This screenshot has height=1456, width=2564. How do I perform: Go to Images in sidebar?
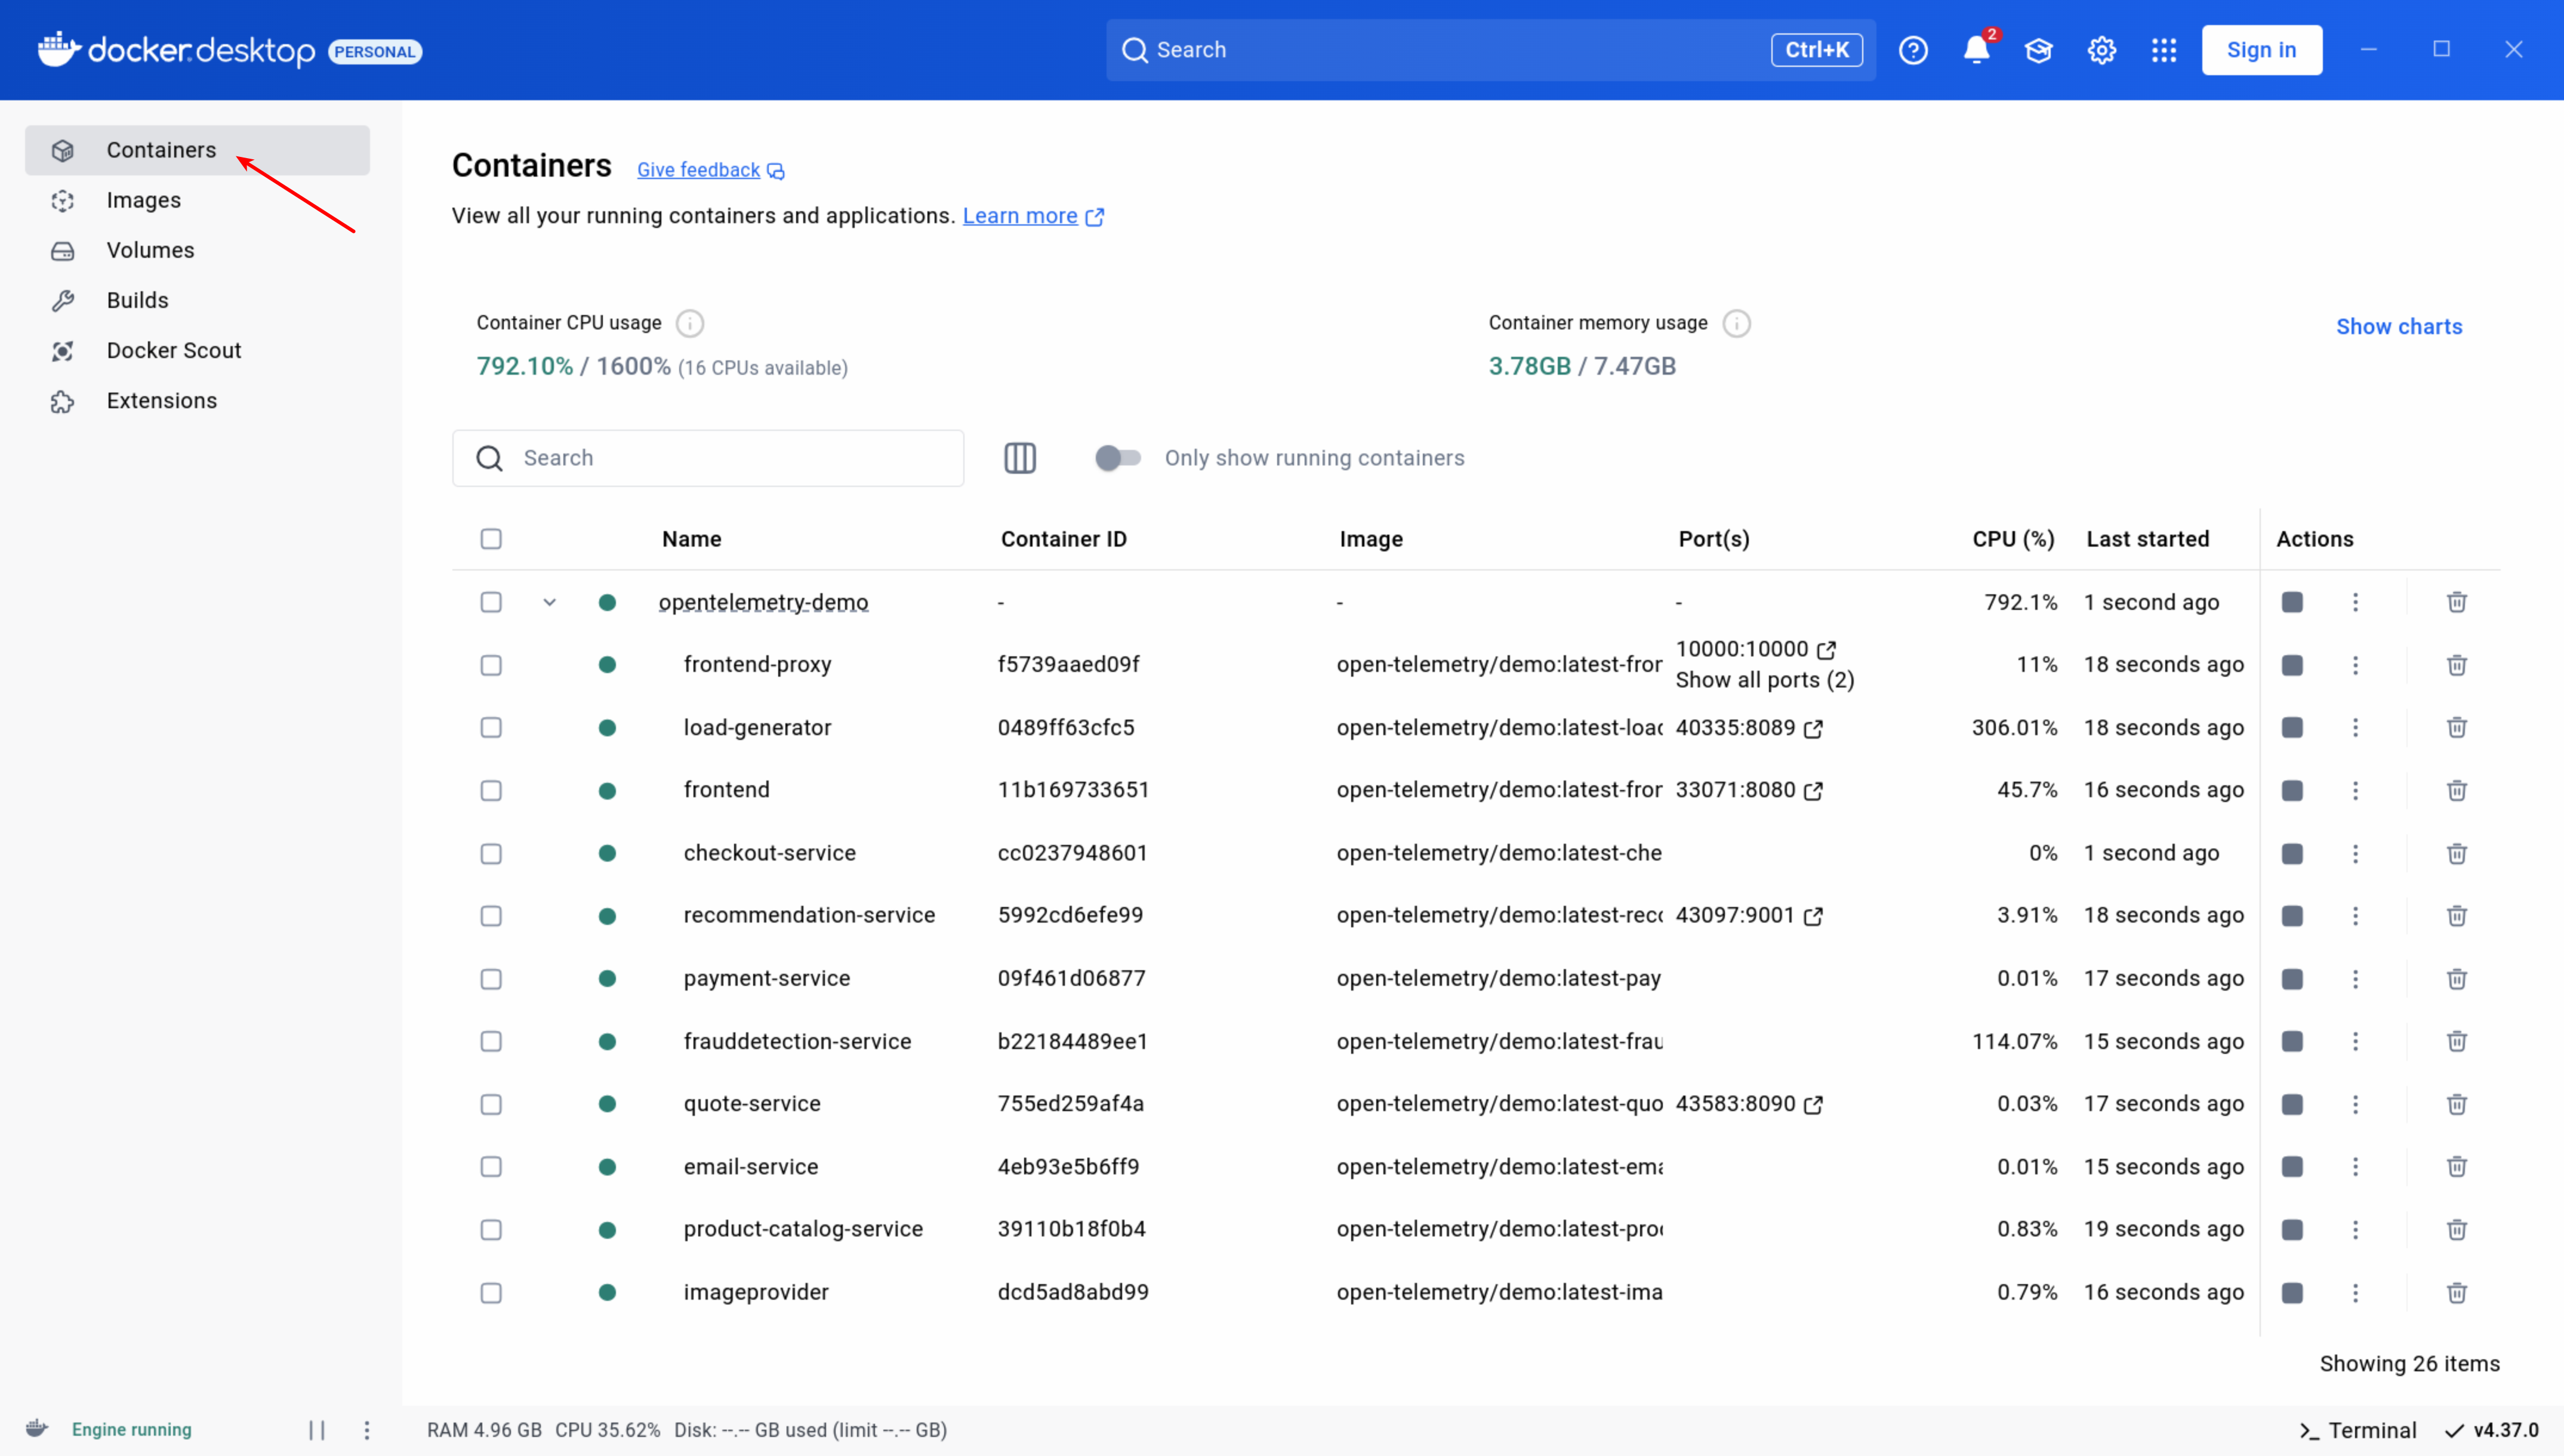[x=144, y=200]
